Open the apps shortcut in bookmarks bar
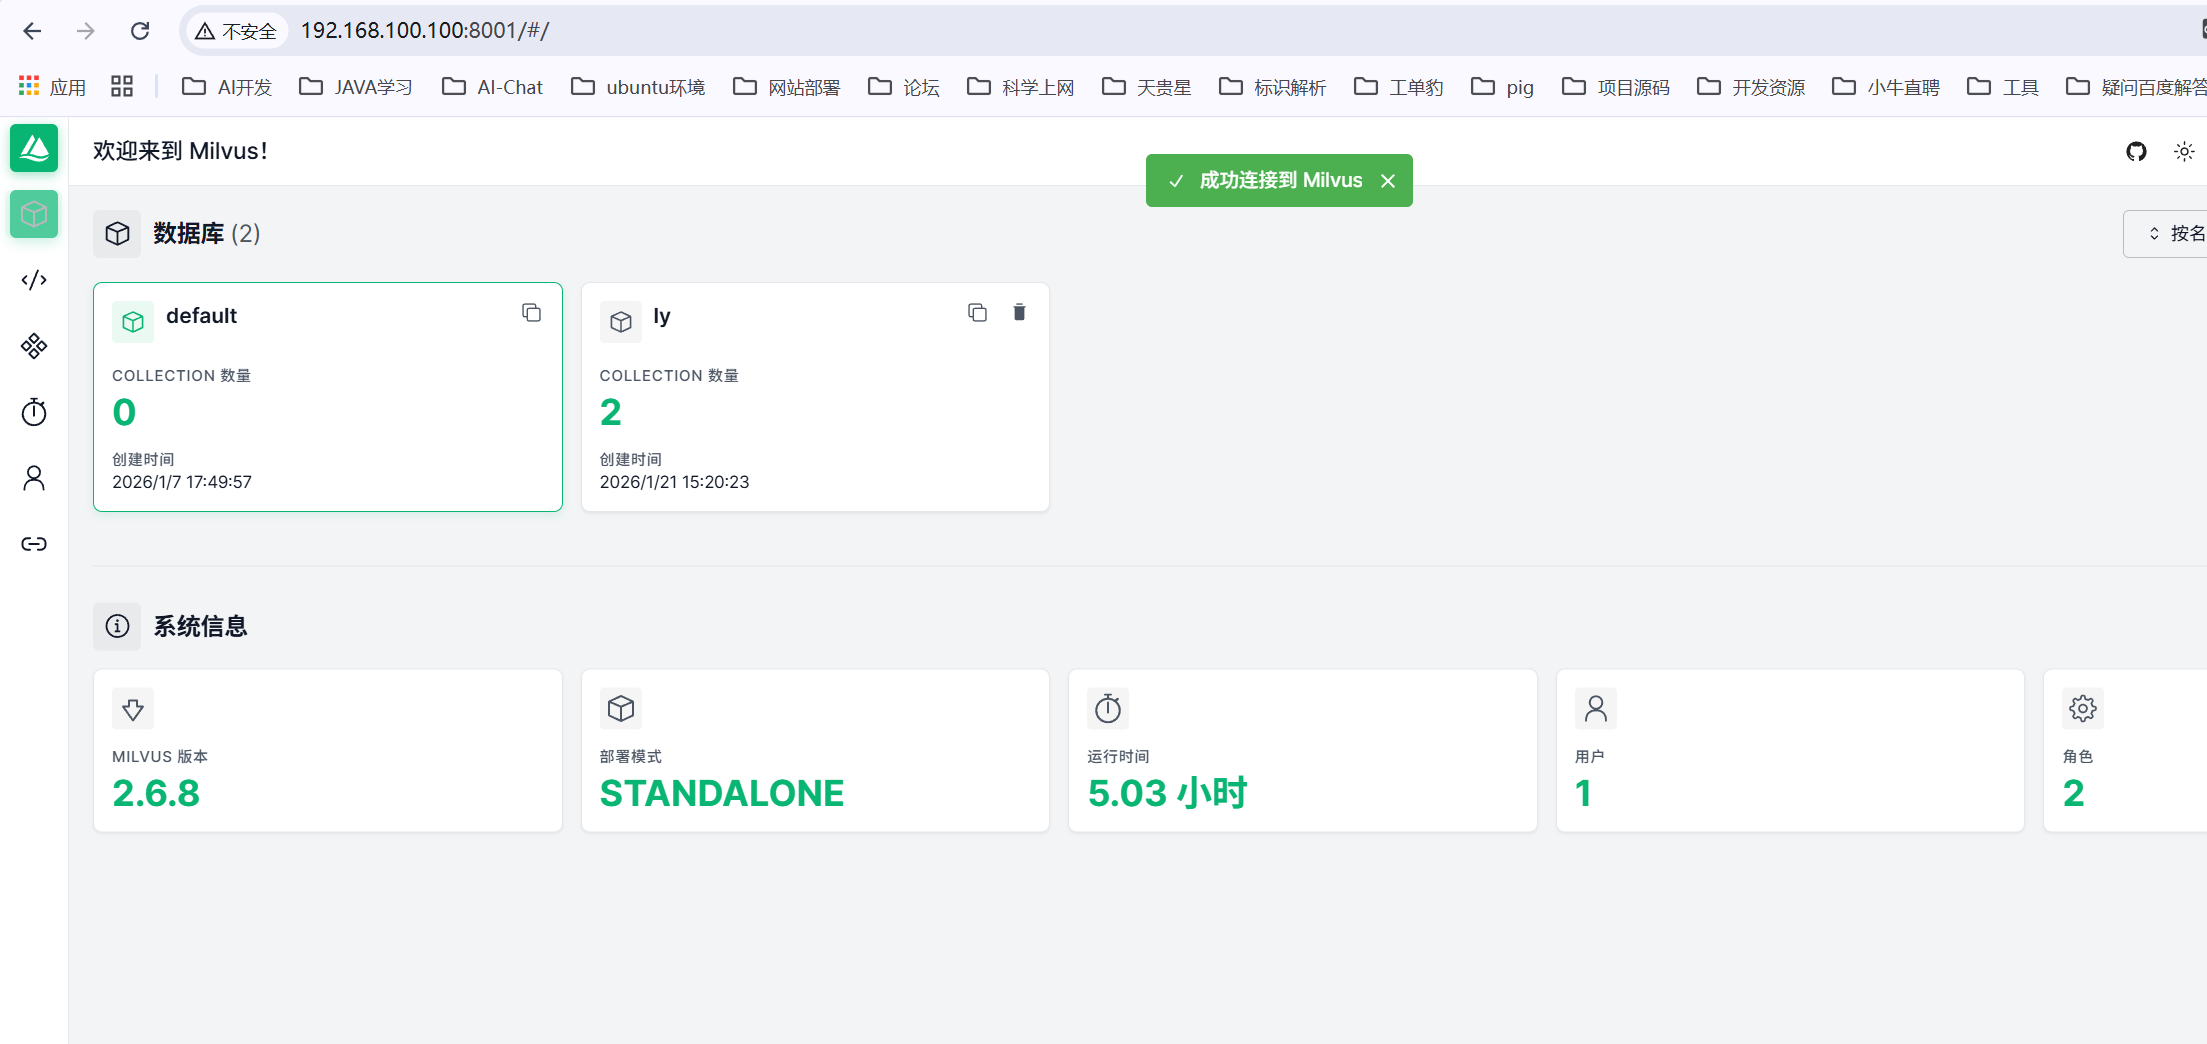 tap(52, 87)
